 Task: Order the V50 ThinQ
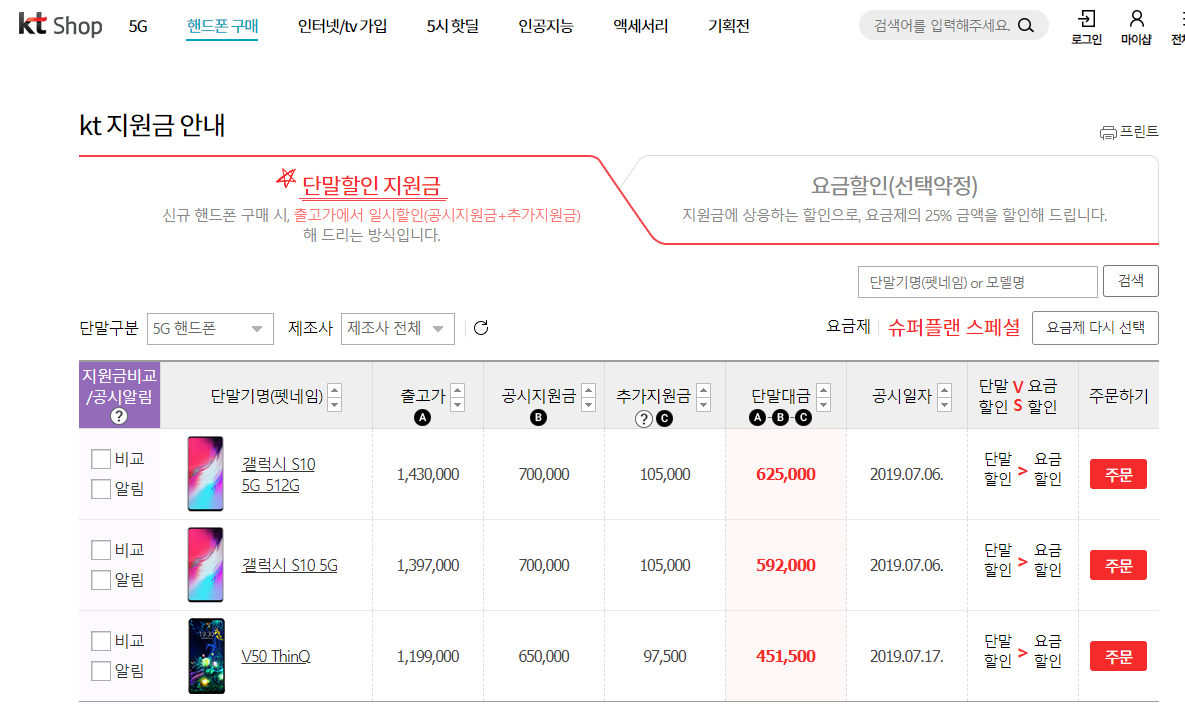point(1118,656)
